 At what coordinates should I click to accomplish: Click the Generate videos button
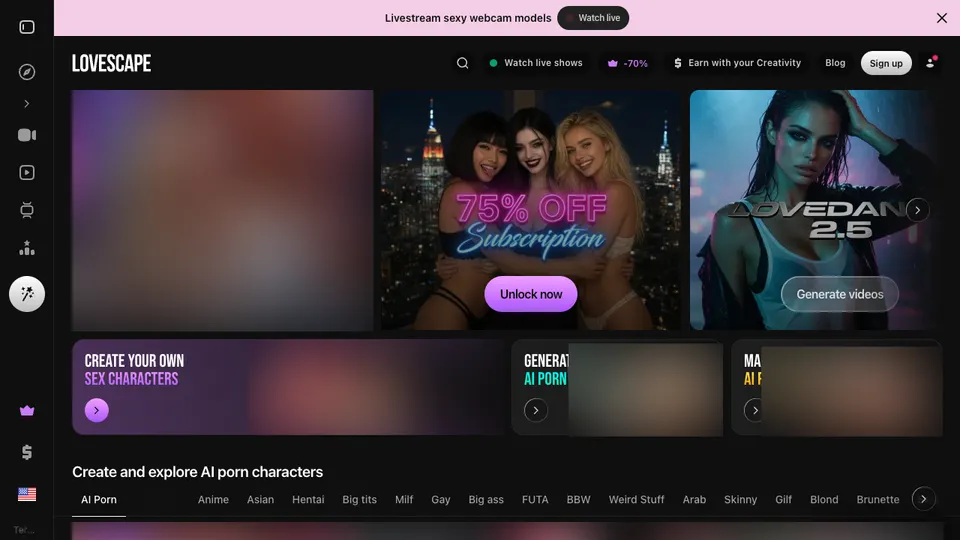coord(839,294)
